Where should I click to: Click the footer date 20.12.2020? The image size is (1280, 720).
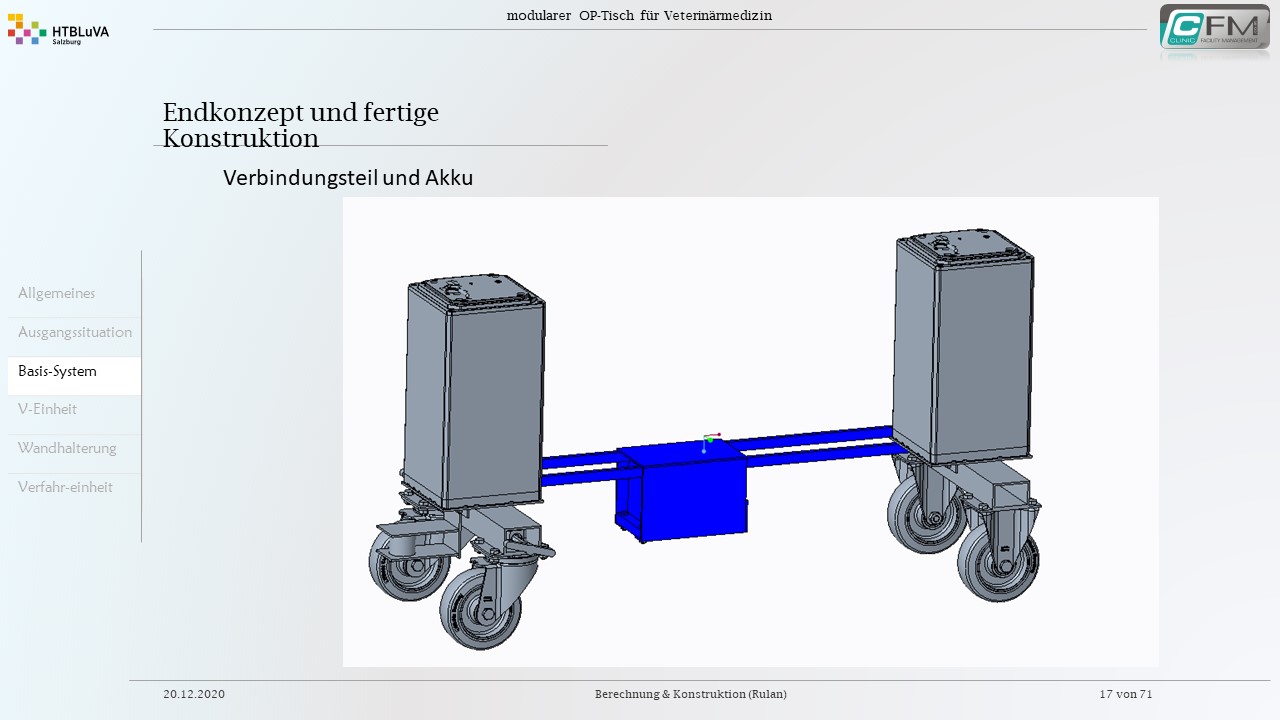click(x=194, y=694)
